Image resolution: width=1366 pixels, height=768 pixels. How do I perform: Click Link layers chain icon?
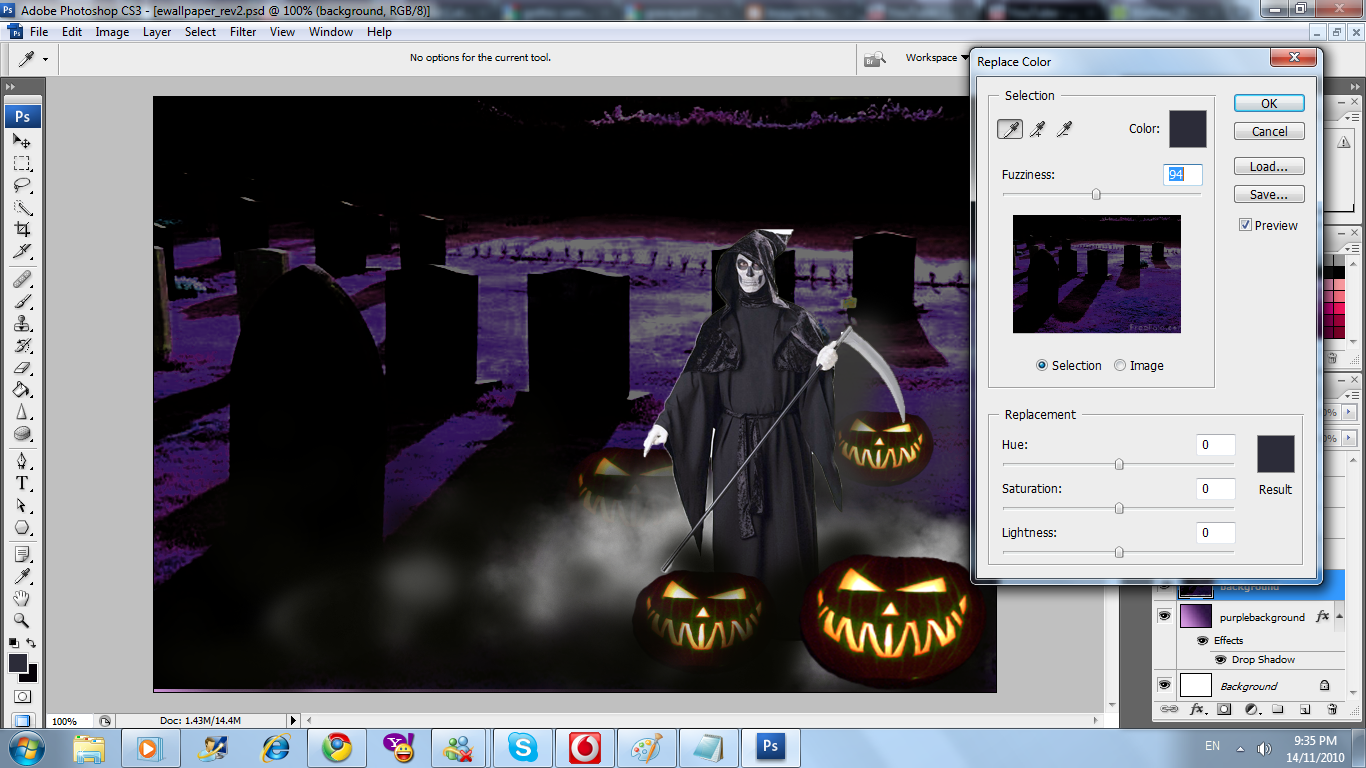click(1168, 709)
